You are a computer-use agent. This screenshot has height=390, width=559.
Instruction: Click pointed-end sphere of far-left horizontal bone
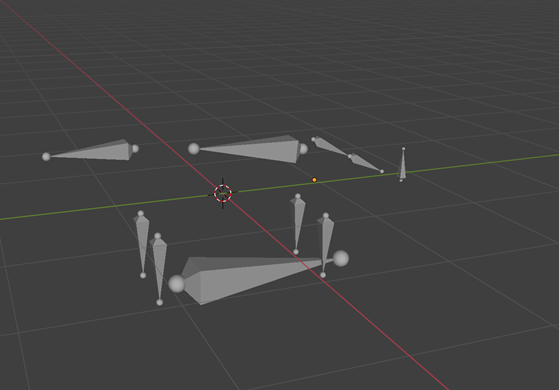click(46, 156)
